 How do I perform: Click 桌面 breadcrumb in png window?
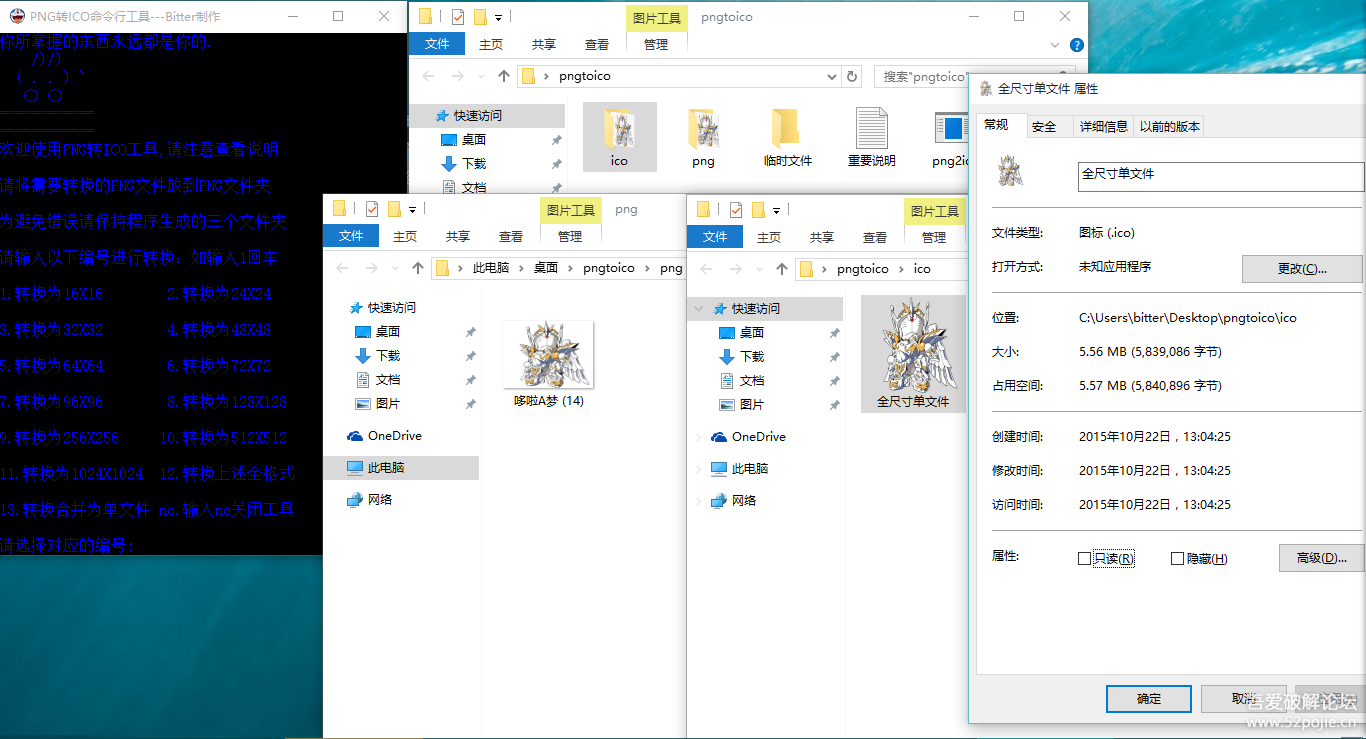pos(546,268)
